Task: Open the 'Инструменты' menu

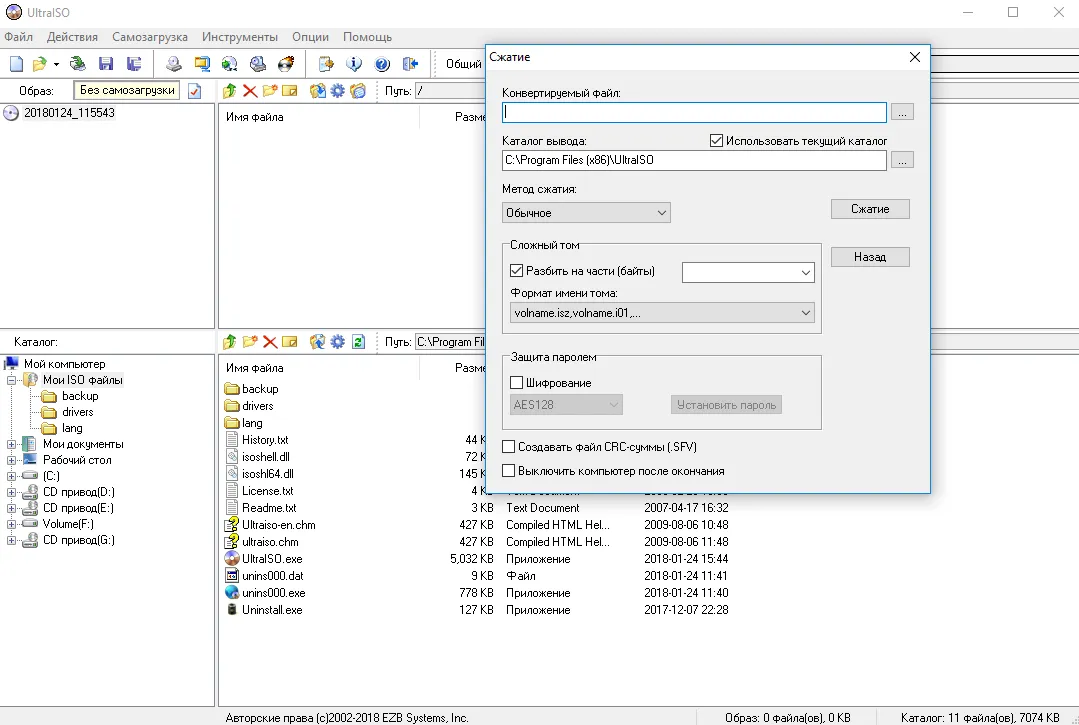Action: point(240,37)
